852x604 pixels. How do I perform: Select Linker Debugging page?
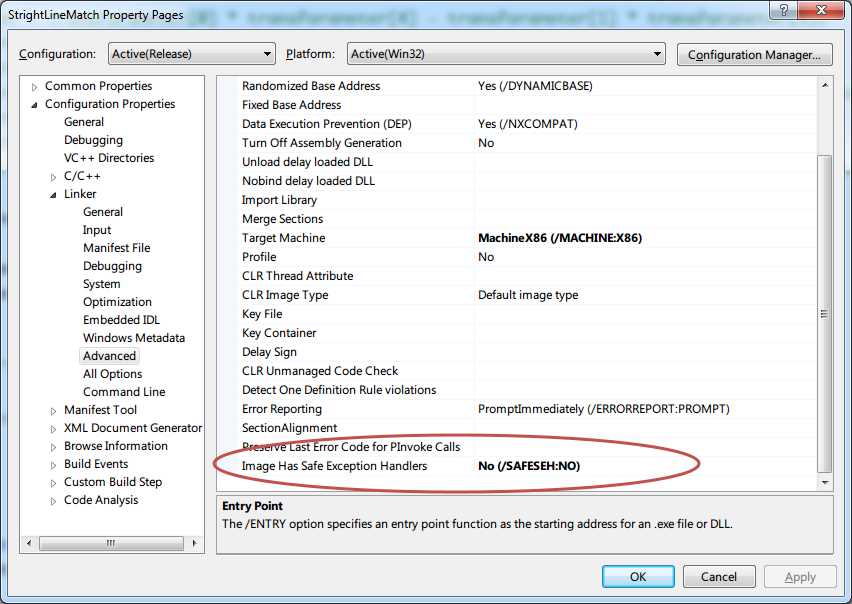click(x=112, y=266)
